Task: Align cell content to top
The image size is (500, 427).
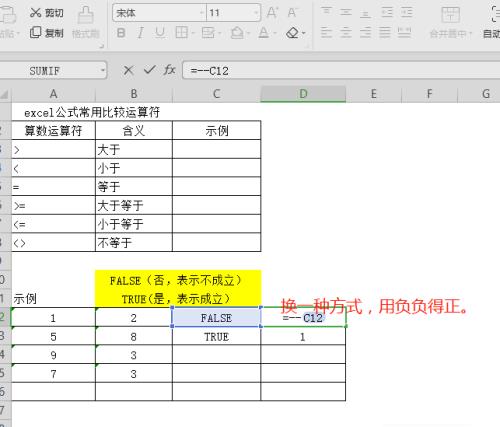Action: [x=326, y=12]
